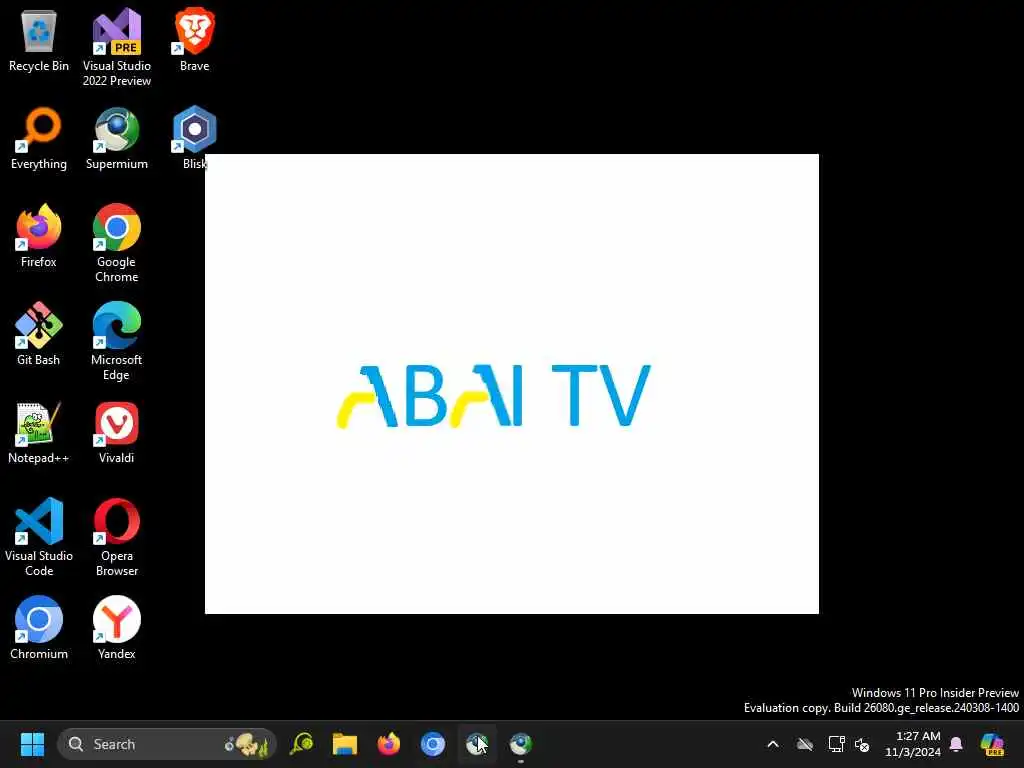Viewport: 1024px width, 768px height.
Task: Select the Supermium desktop shortcut
Action: [117, 138]
